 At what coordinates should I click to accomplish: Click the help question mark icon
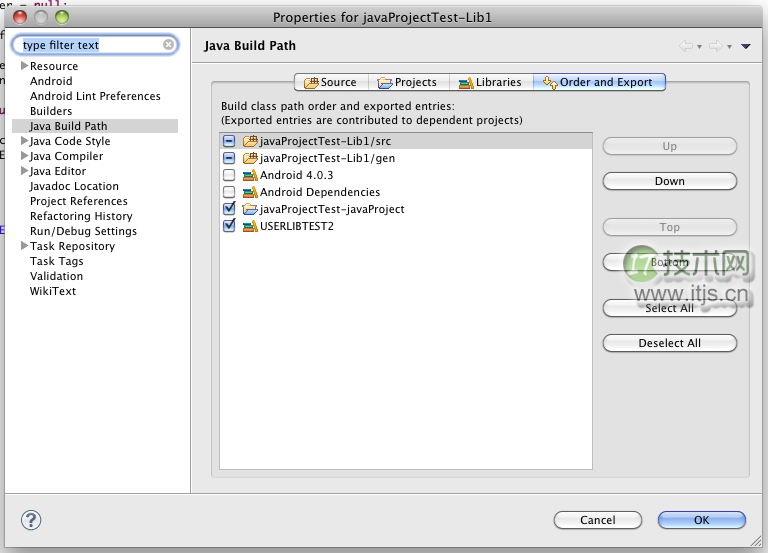[31, 520]
